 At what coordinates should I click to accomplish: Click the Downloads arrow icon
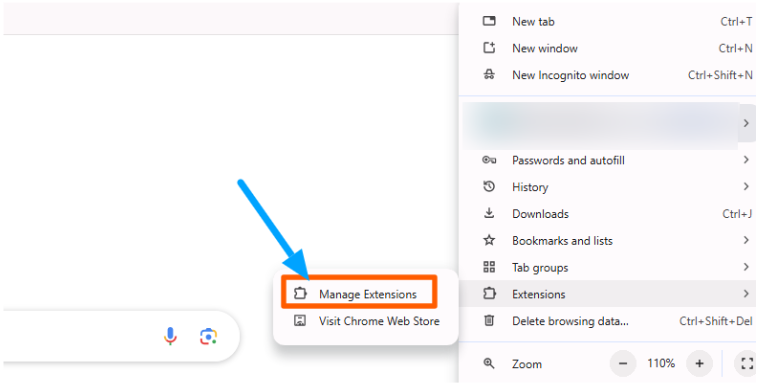489,213
